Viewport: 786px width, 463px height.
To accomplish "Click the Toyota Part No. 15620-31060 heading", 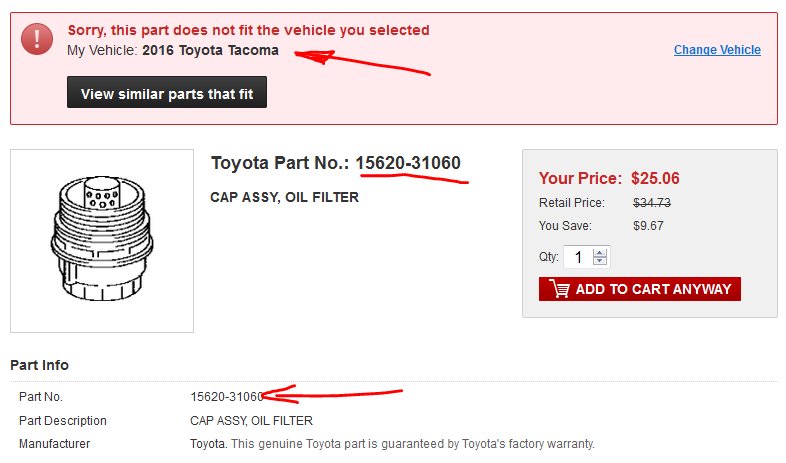I will click(335, 163).
